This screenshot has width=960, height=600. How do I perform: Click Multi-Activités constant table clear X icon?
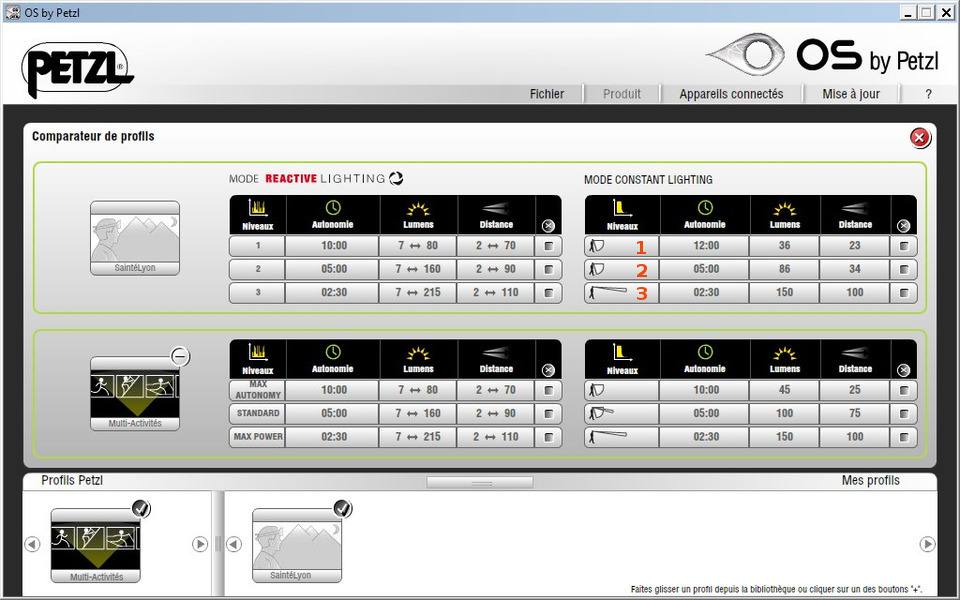(903, 370)
